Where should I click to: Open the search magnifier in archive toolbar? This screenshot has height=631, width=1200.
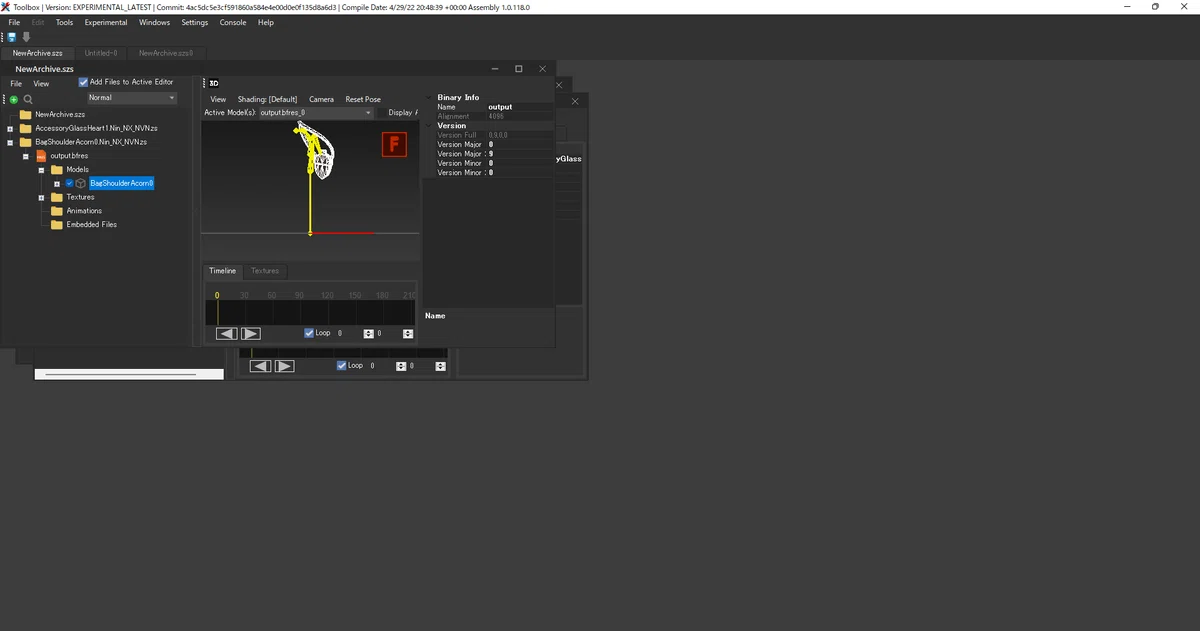coord(28,100)
